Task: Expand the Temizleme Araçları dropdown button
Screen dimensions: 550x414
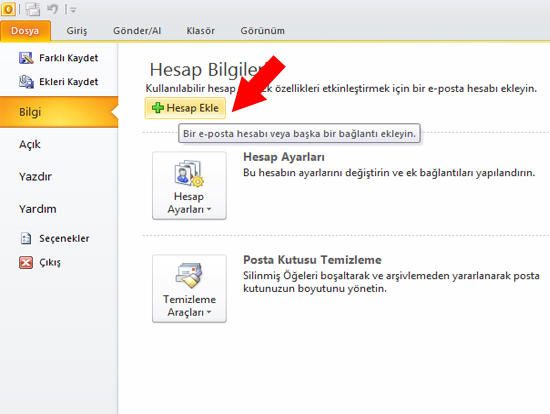Action: click(x=189, y=288)
